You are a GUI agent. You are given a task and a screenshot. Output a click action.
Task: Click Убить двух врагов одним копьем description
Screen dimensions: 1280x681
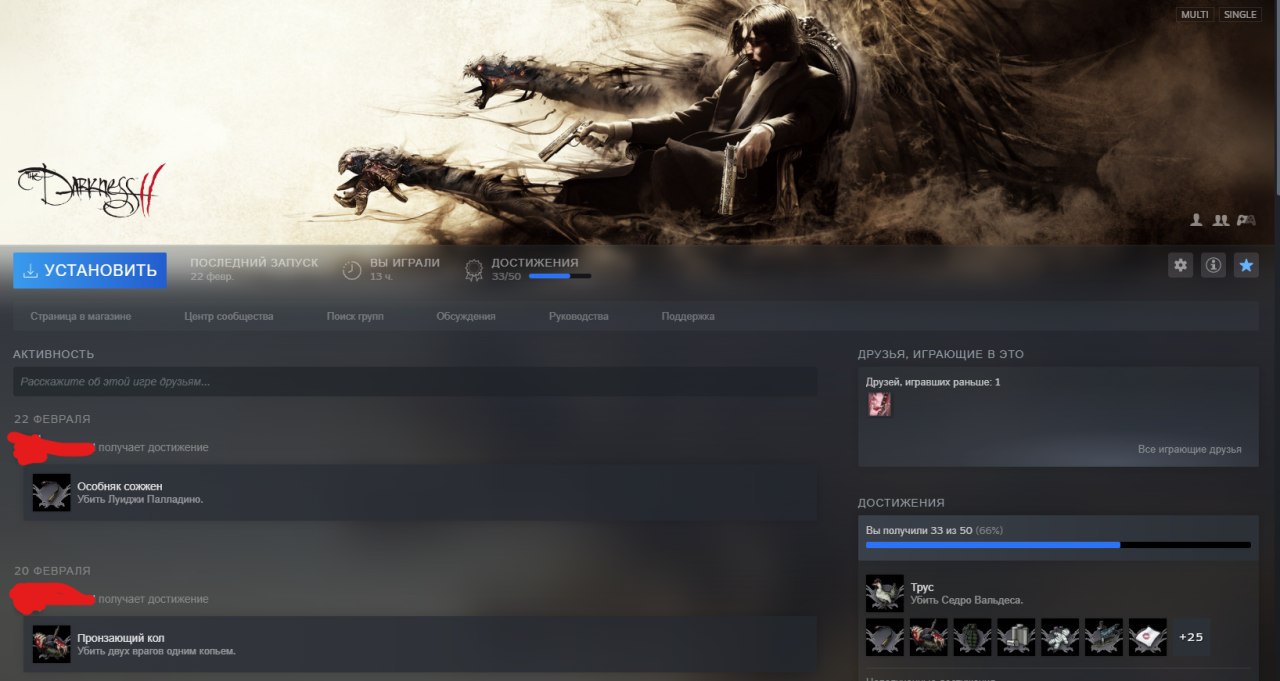156,651
